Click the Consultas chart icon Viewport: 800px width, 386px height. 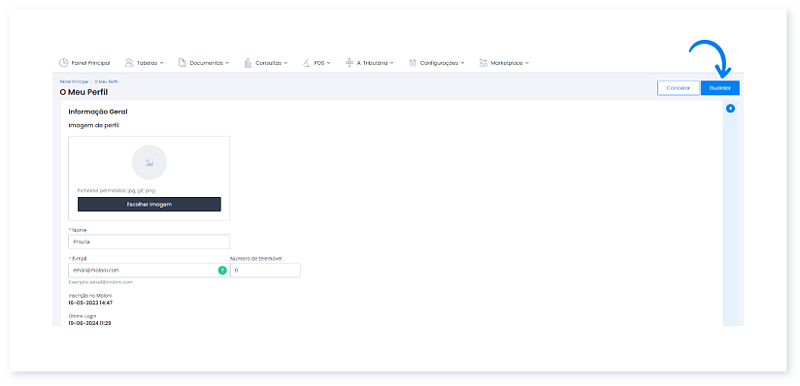point(248,63)
